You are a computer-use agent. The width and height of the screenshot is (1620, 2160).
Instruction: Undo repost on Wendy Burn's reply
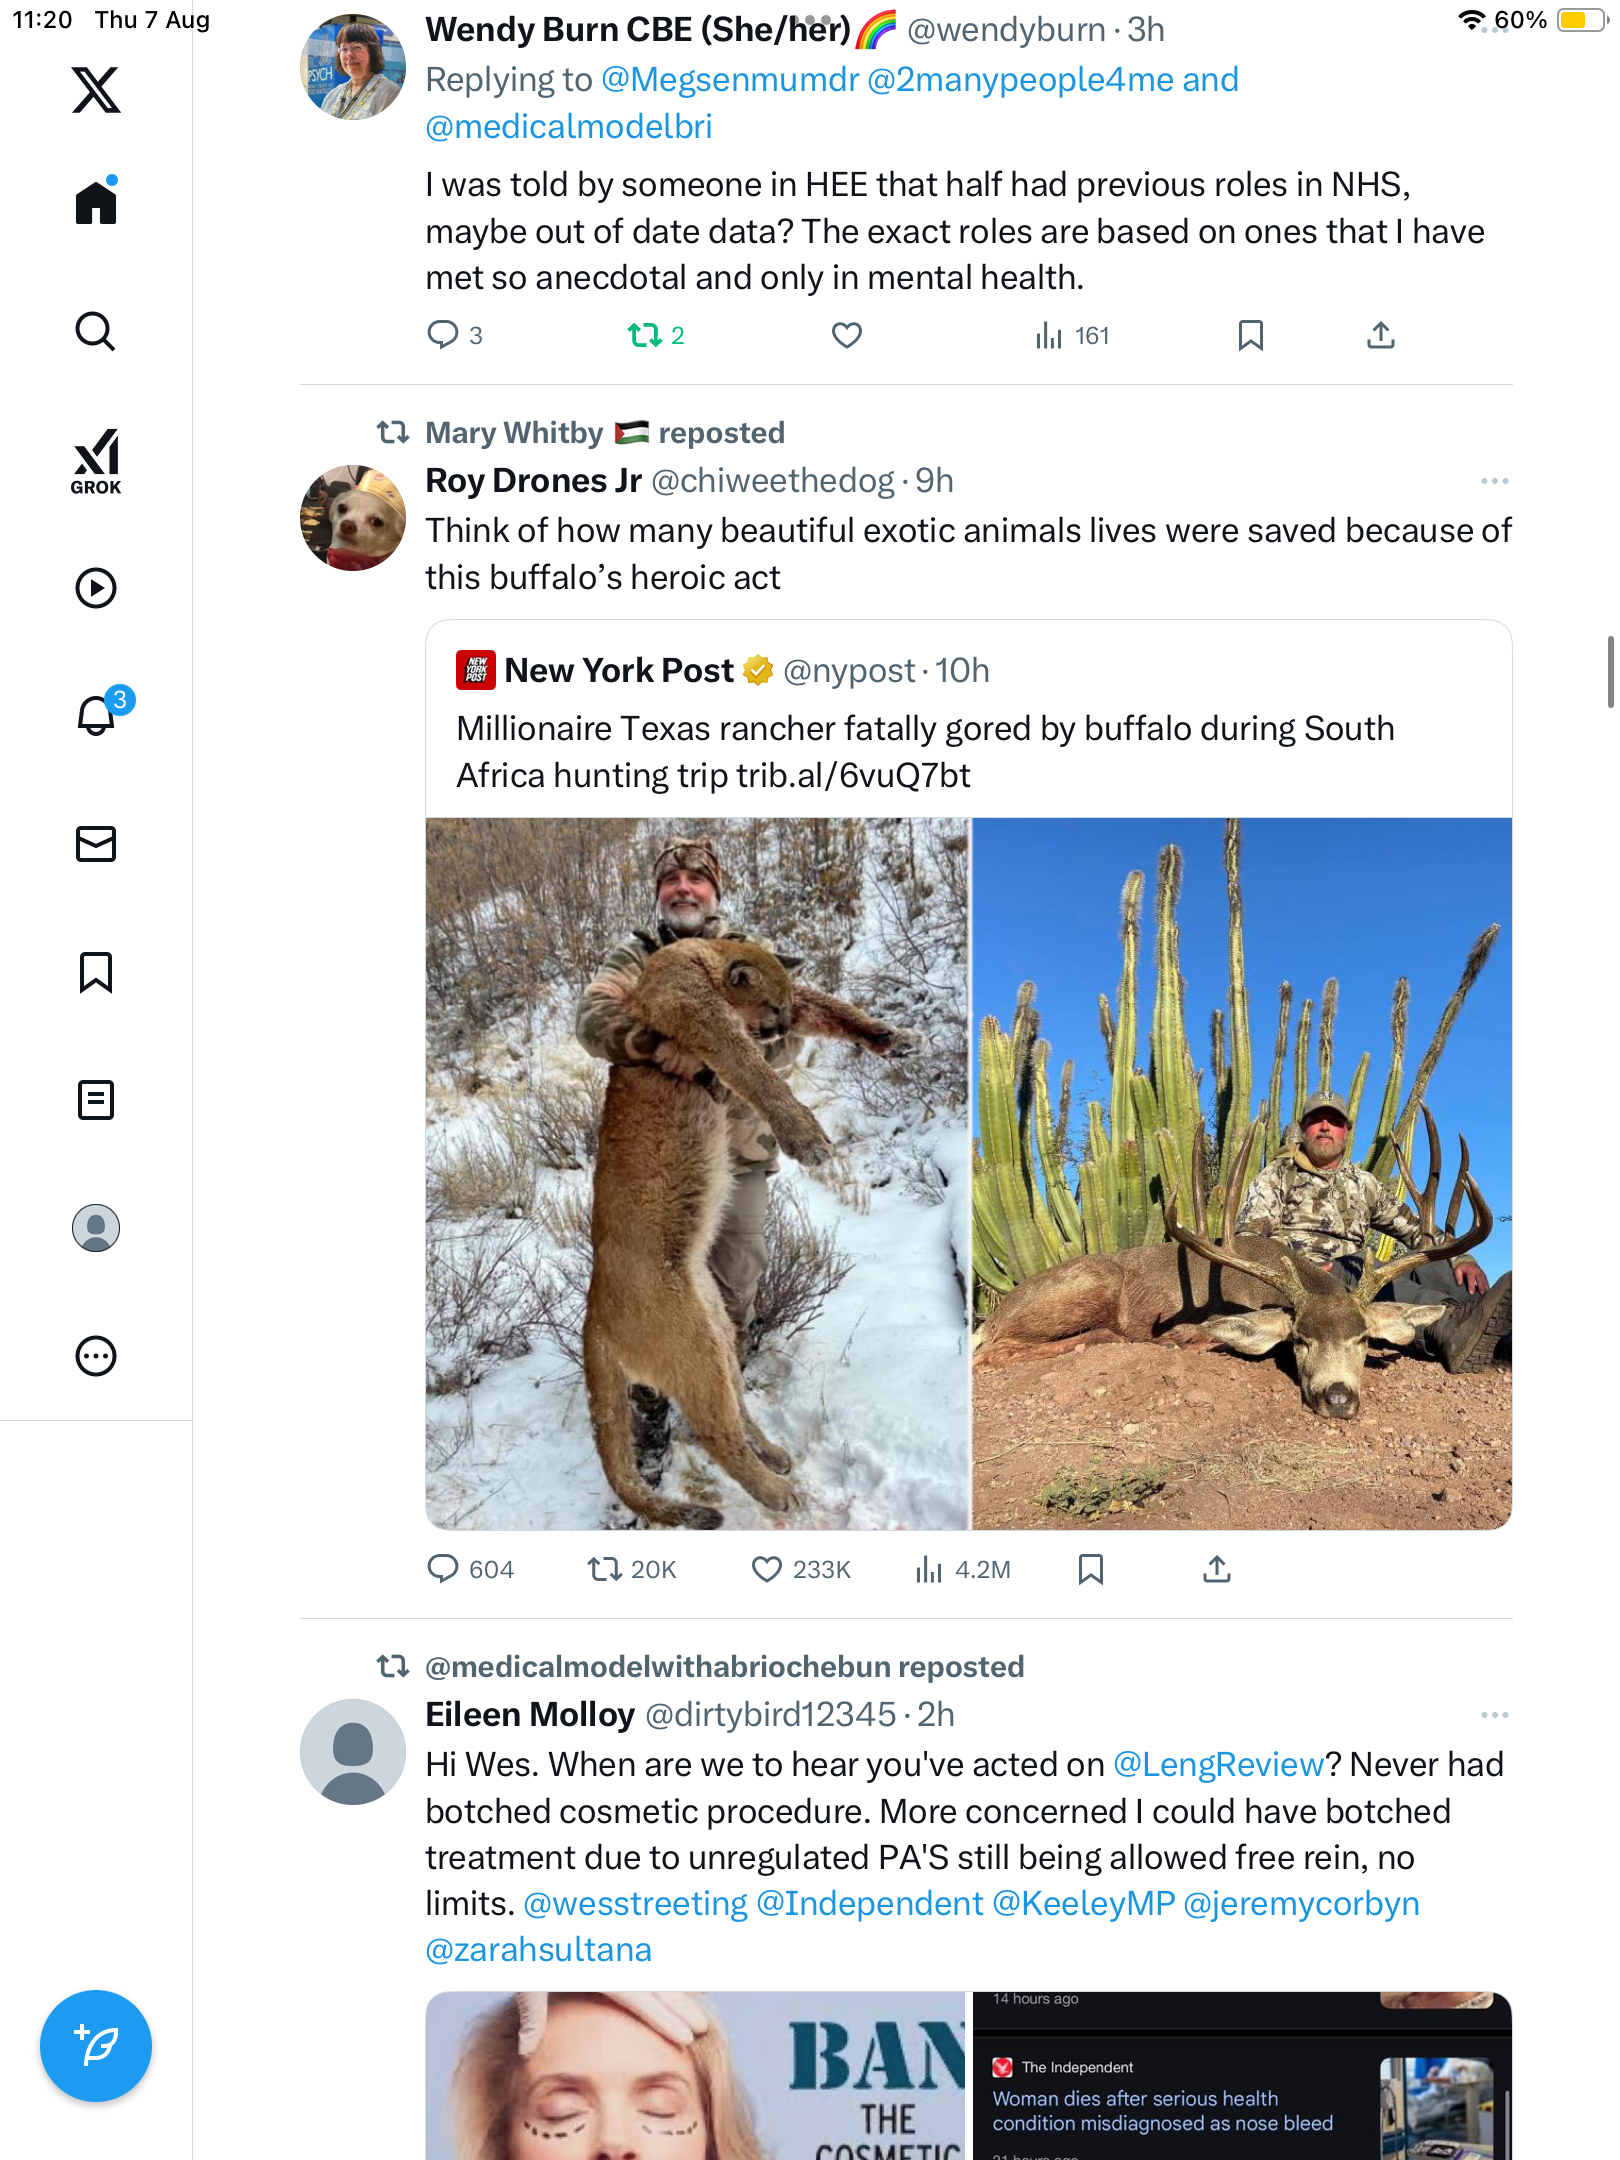point(645,335)
